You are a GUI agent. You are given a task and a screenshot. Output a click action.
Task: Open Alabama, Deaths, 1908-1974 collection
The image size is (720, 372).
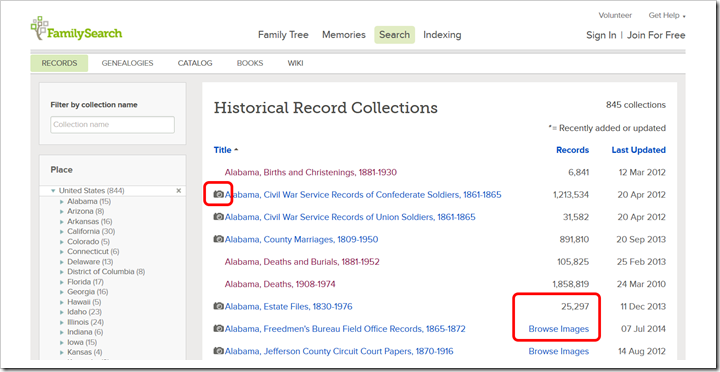click(280, 284)
